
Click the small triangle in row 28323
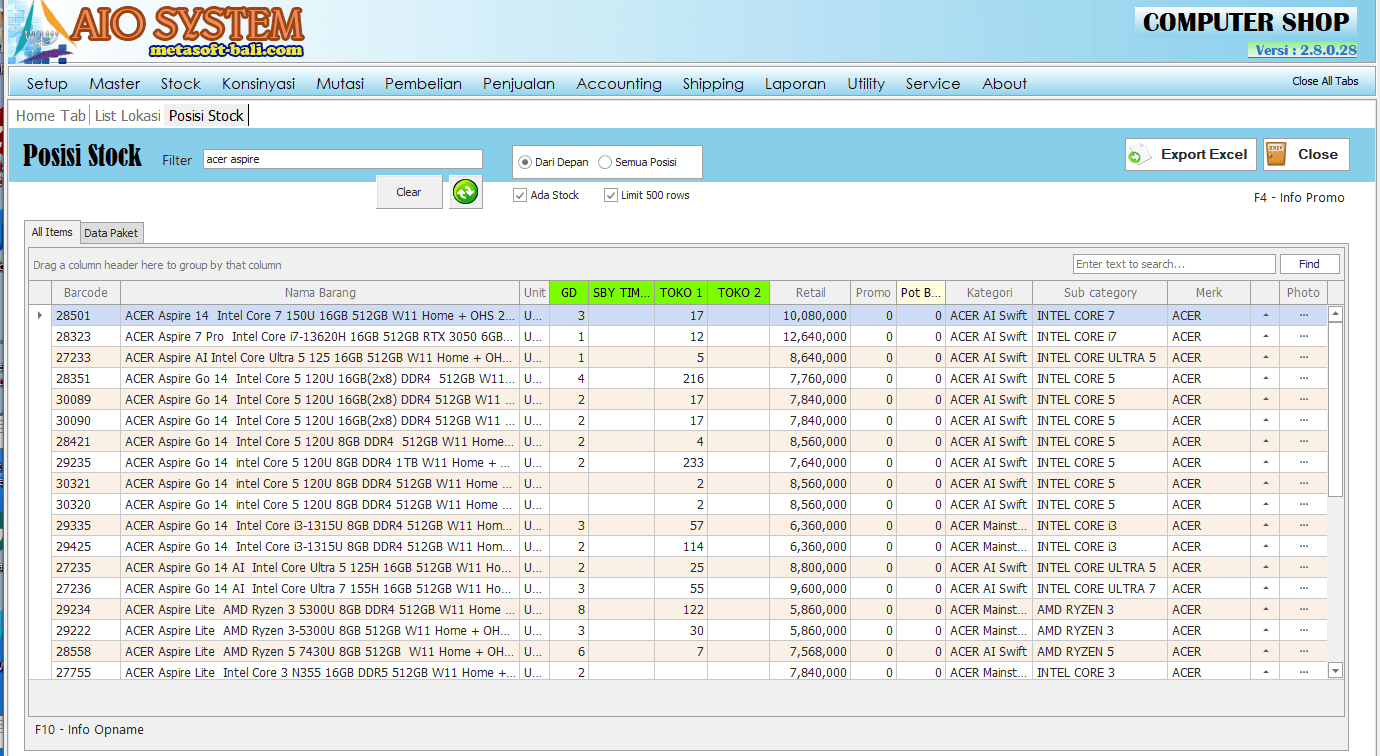[1265, 336]
